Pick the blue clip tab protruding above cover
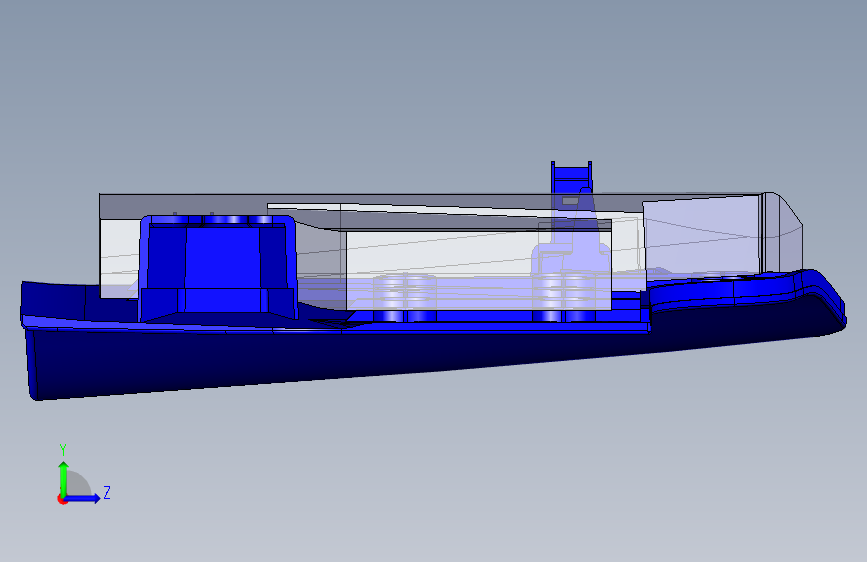 click(572, 177)
